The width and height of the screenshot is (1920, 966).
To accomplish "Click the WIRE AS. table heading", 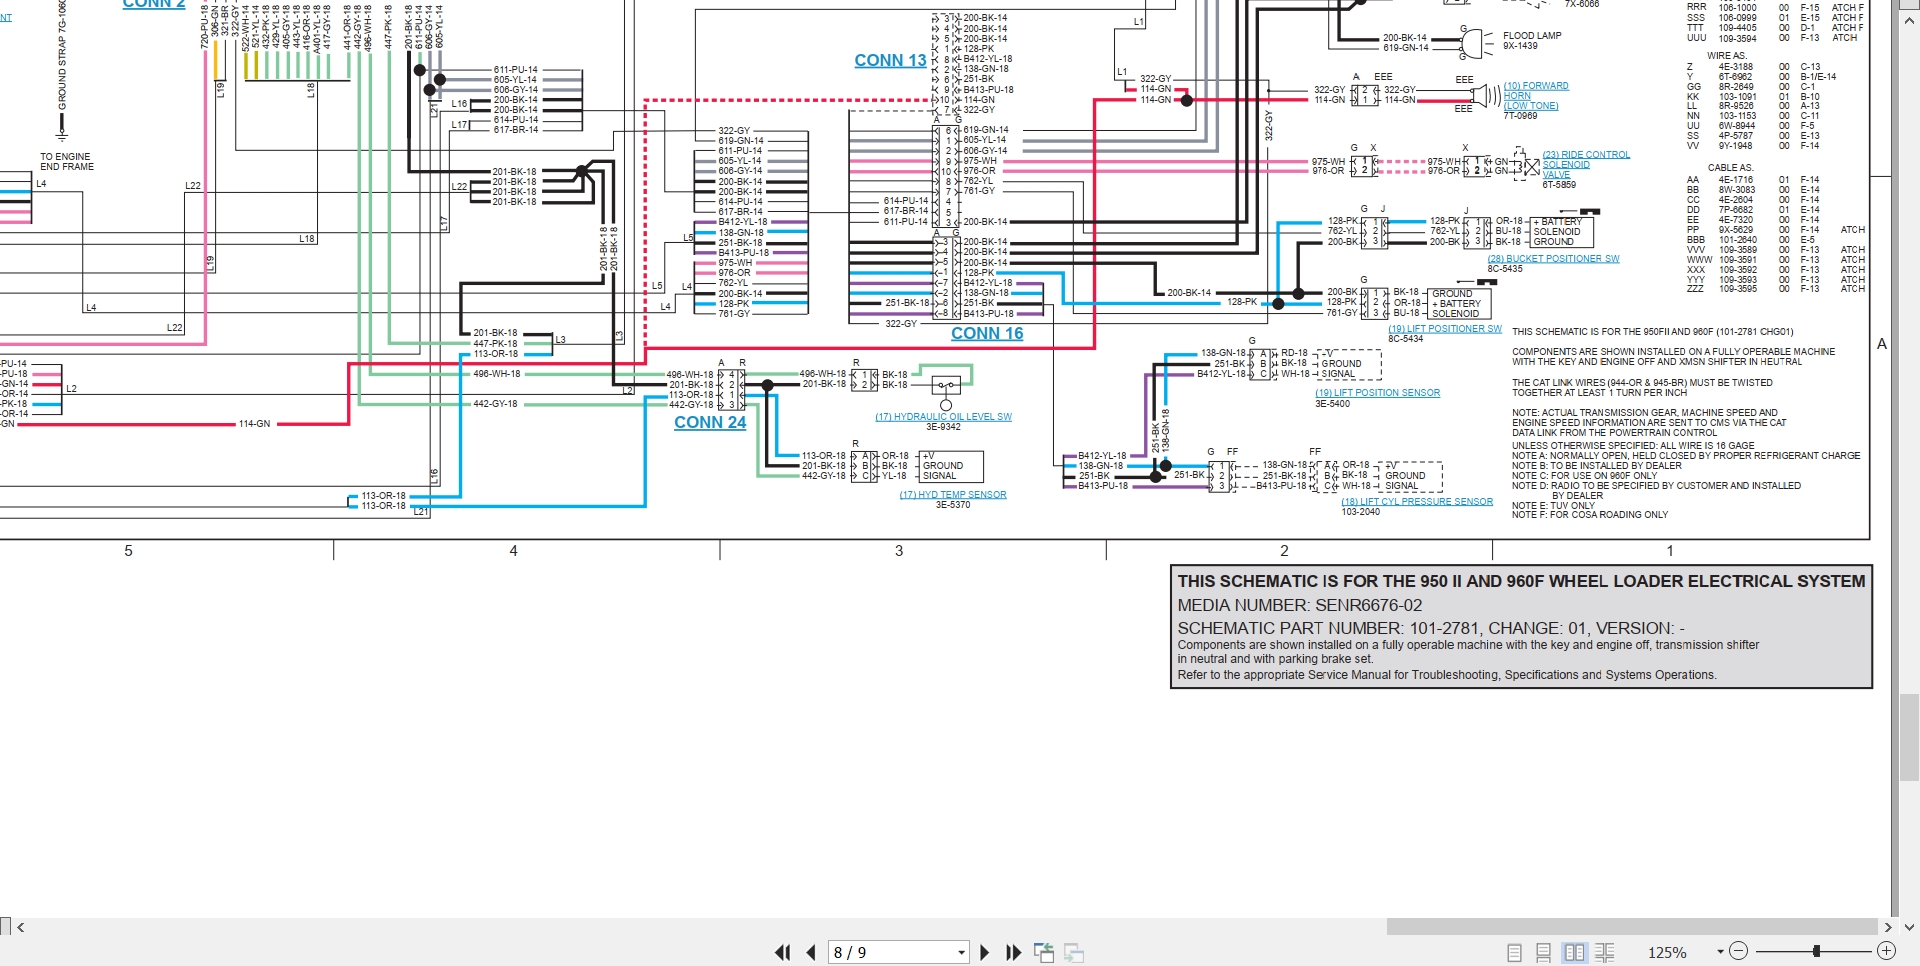I will point(1726,56).
